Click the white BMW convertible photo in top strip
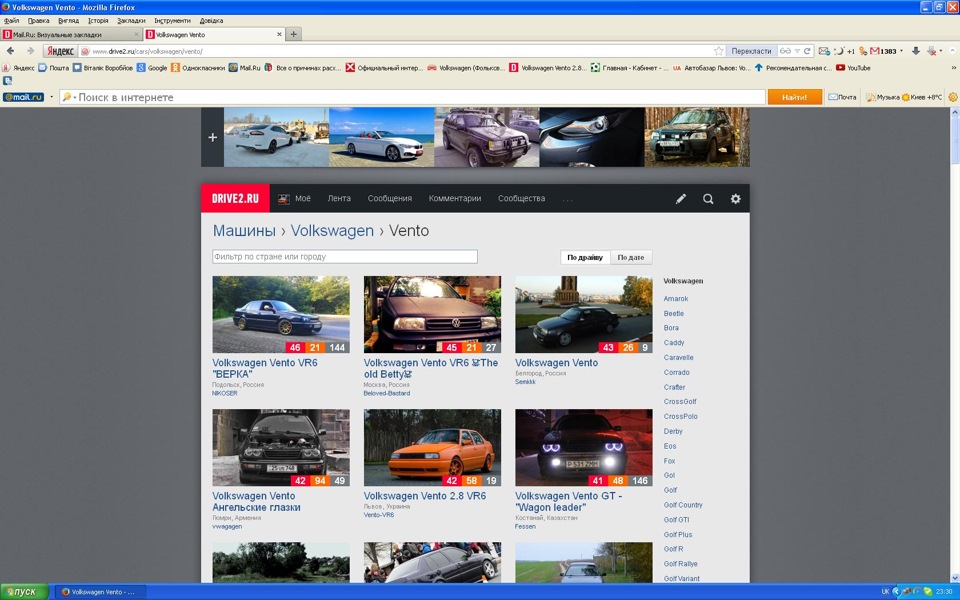The width and height of the screenshot is (960, 600). [x=381, y=137]
